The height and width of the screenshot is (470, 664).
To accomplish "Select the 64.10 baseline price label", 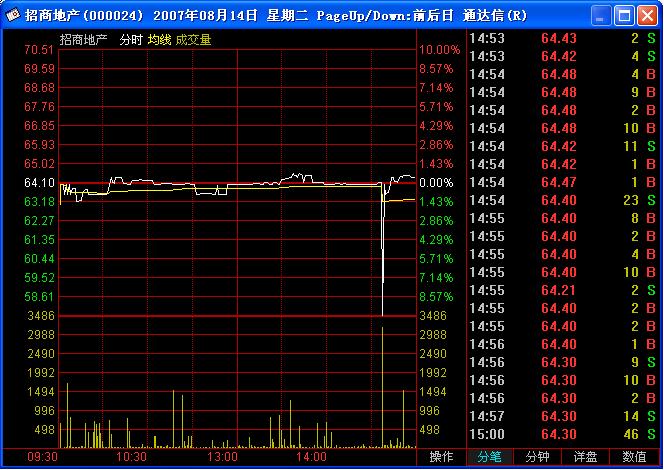I will pyautogui.click(x=39, y=183).
